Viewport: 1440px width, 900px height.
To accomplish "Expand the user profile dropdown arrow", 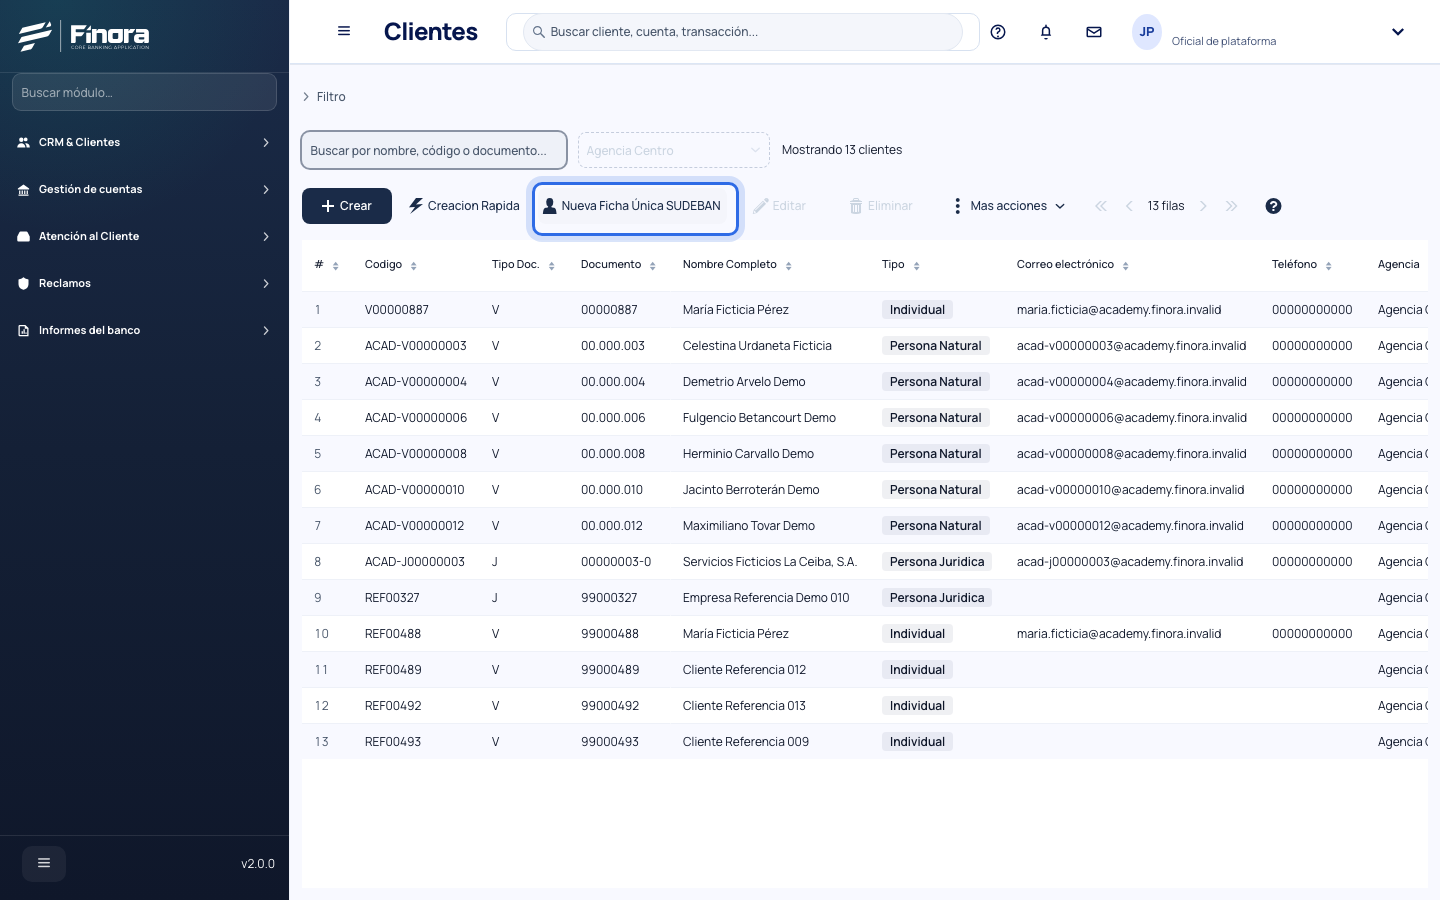I will (x=1398, y=32).
